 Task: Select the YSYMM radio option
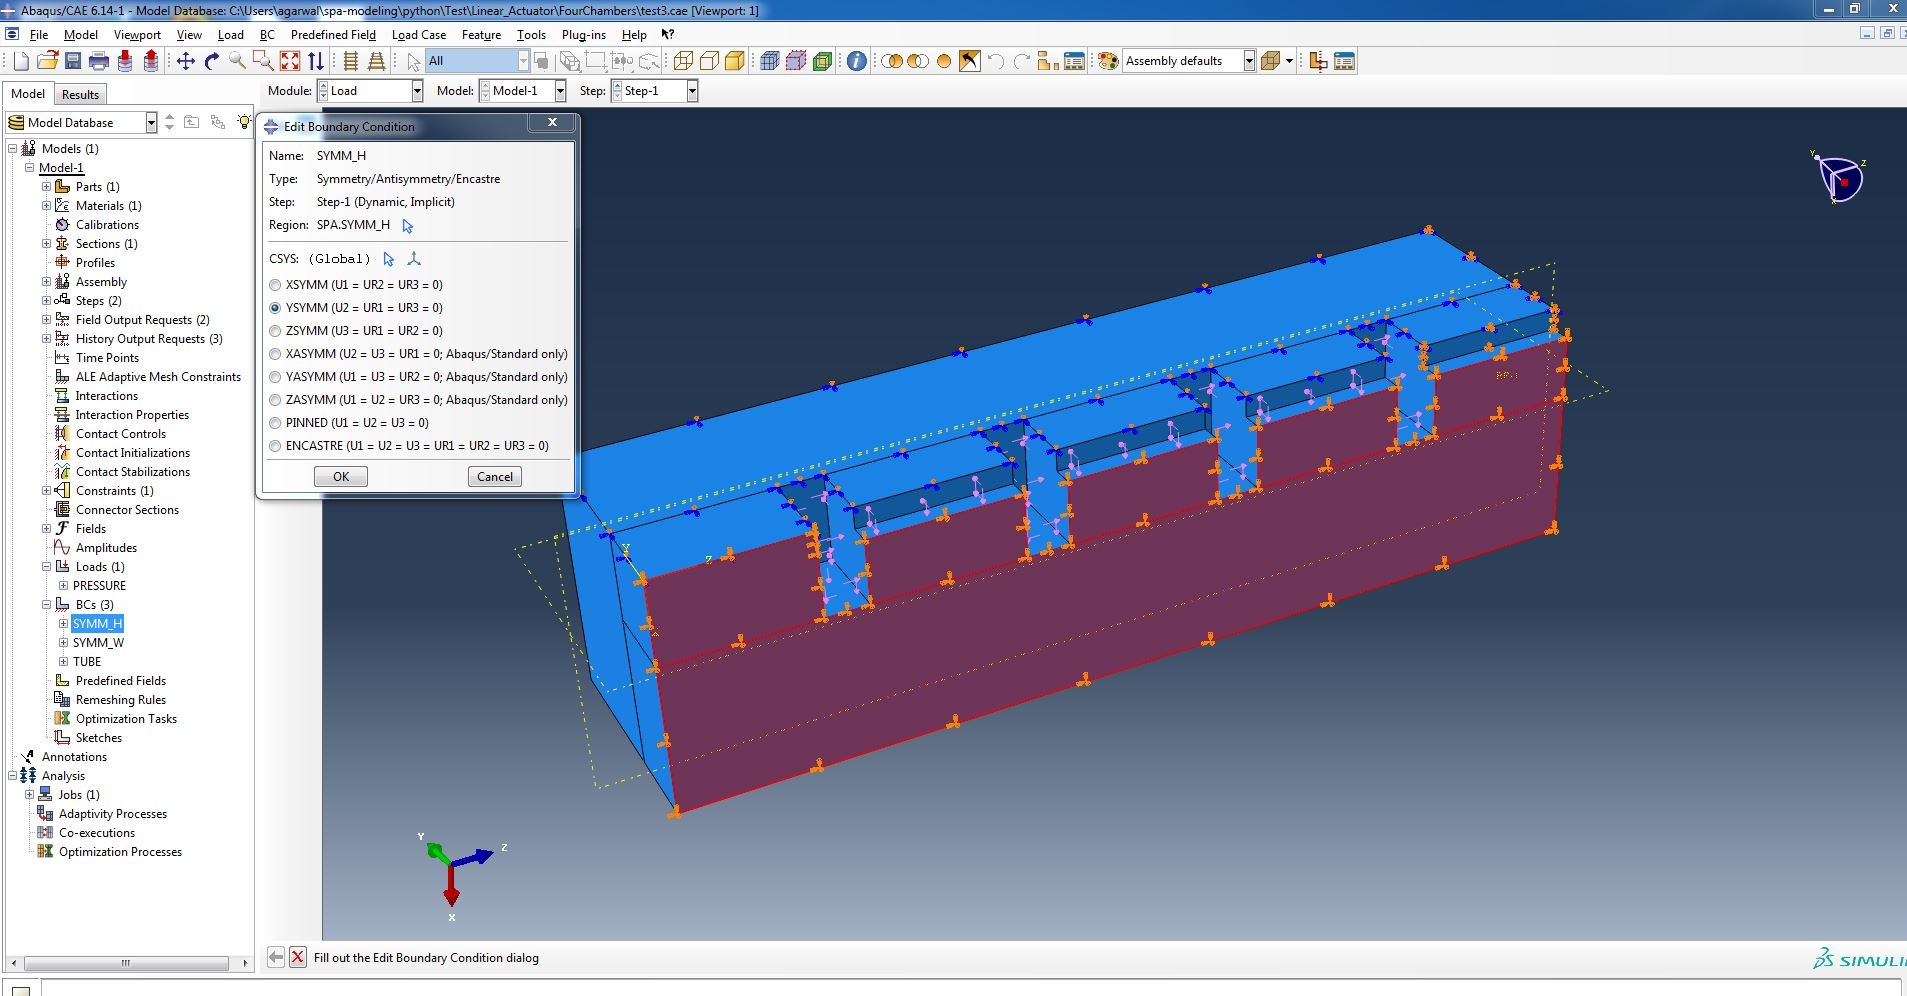tap(275, 308)
